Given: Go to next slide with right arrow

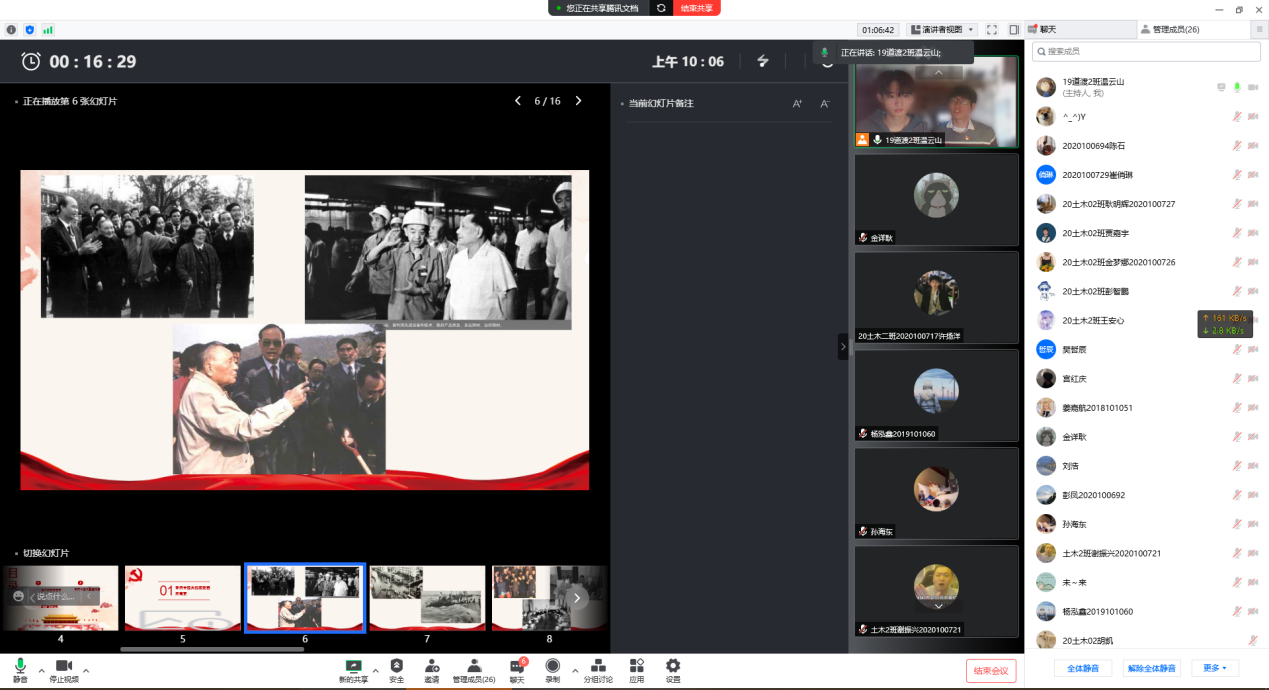Looking at the screenshot, I should [578, 101].
